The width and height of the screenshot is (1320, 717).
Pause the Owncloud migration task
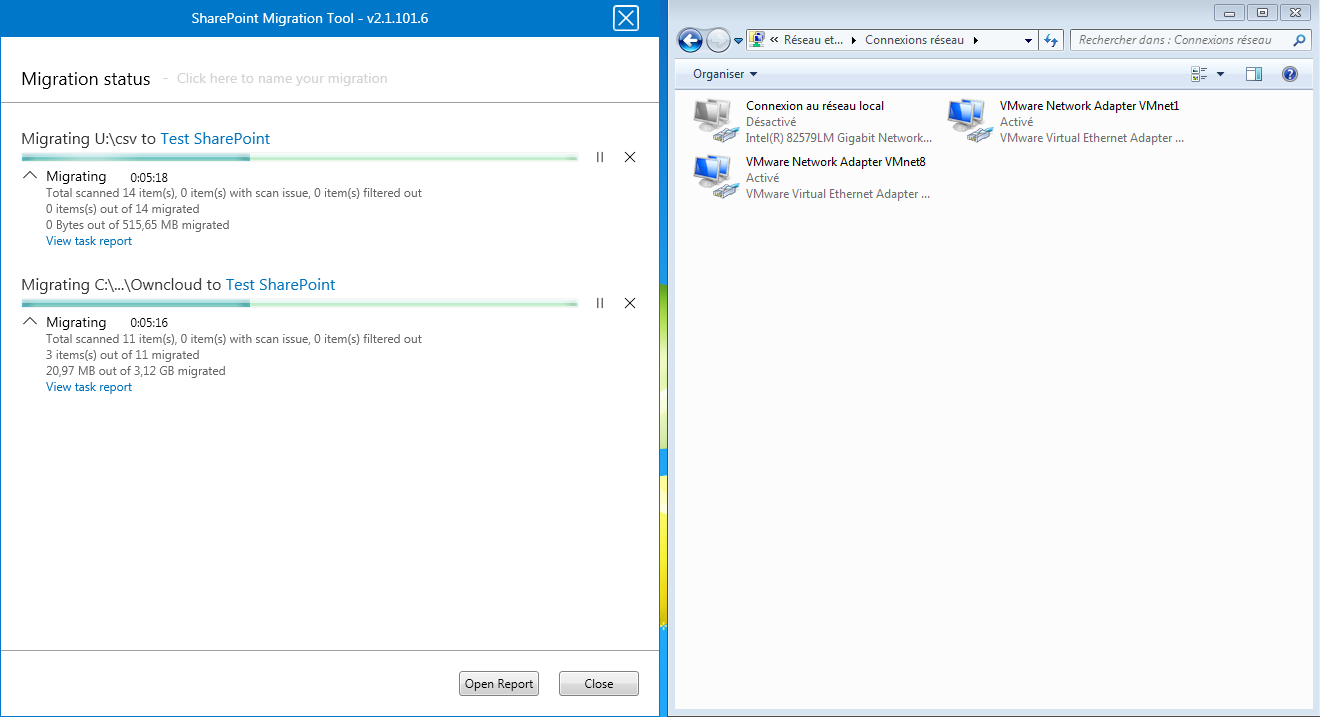(x=600, y=303)
